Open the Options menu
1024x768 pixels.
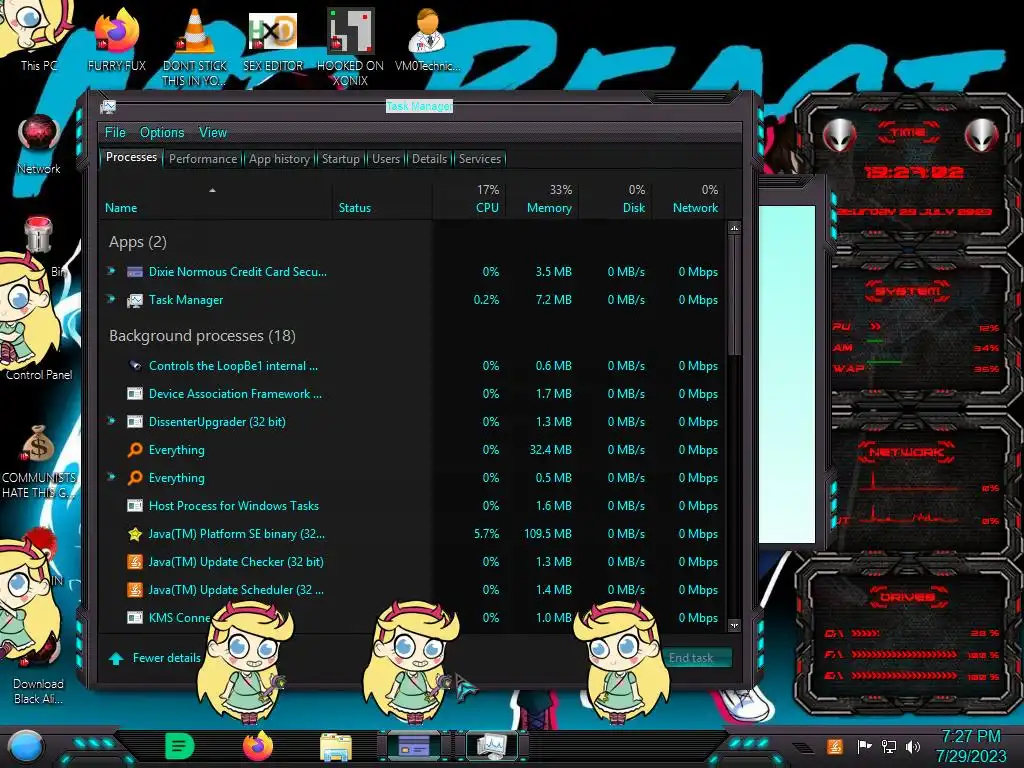tap(162, 133)
